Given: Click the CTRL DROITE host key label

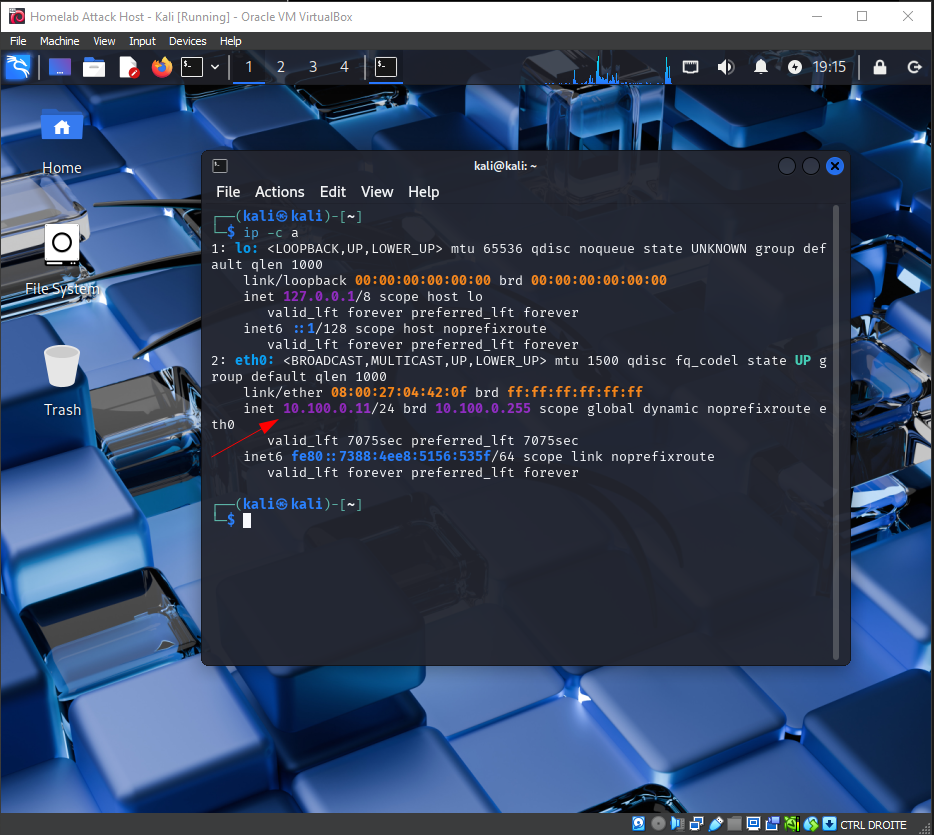Looking at the screenshot, I should click(873, 825).
